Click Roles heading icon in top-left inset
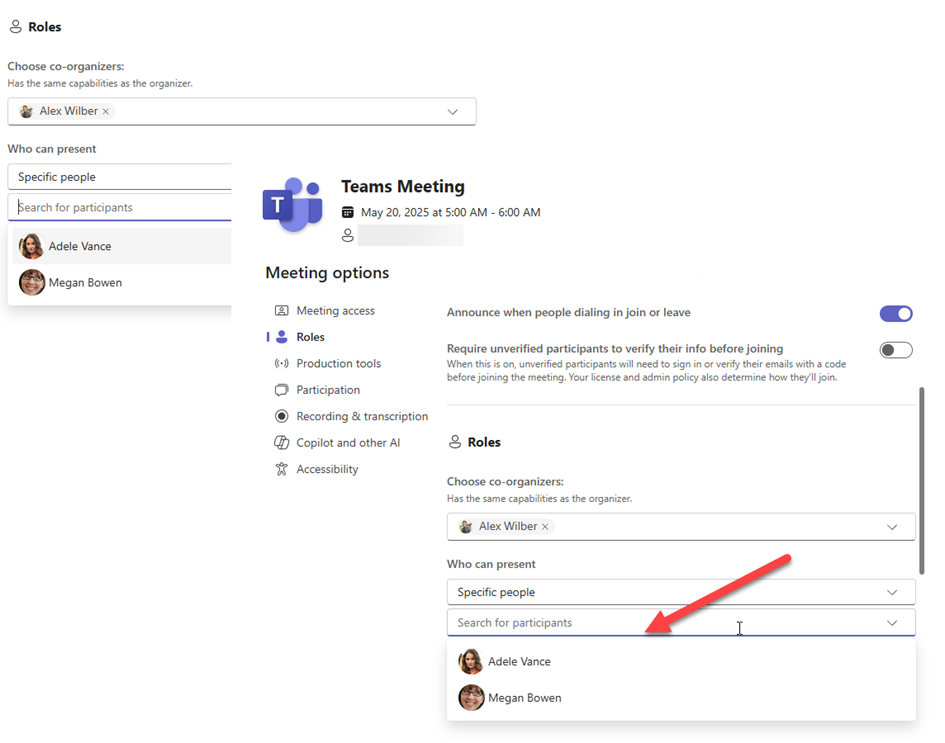The image size is (945, 743). (x=16, y=27)
